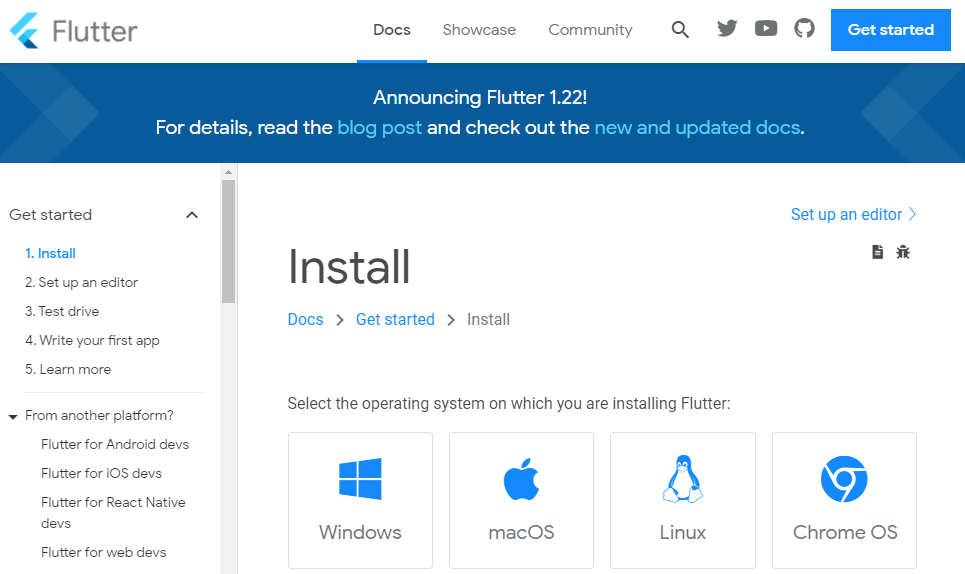Viewport: 965px width, 574px height.
Task: Choose the Chrome OS install card
Action: tap(844, 500)
